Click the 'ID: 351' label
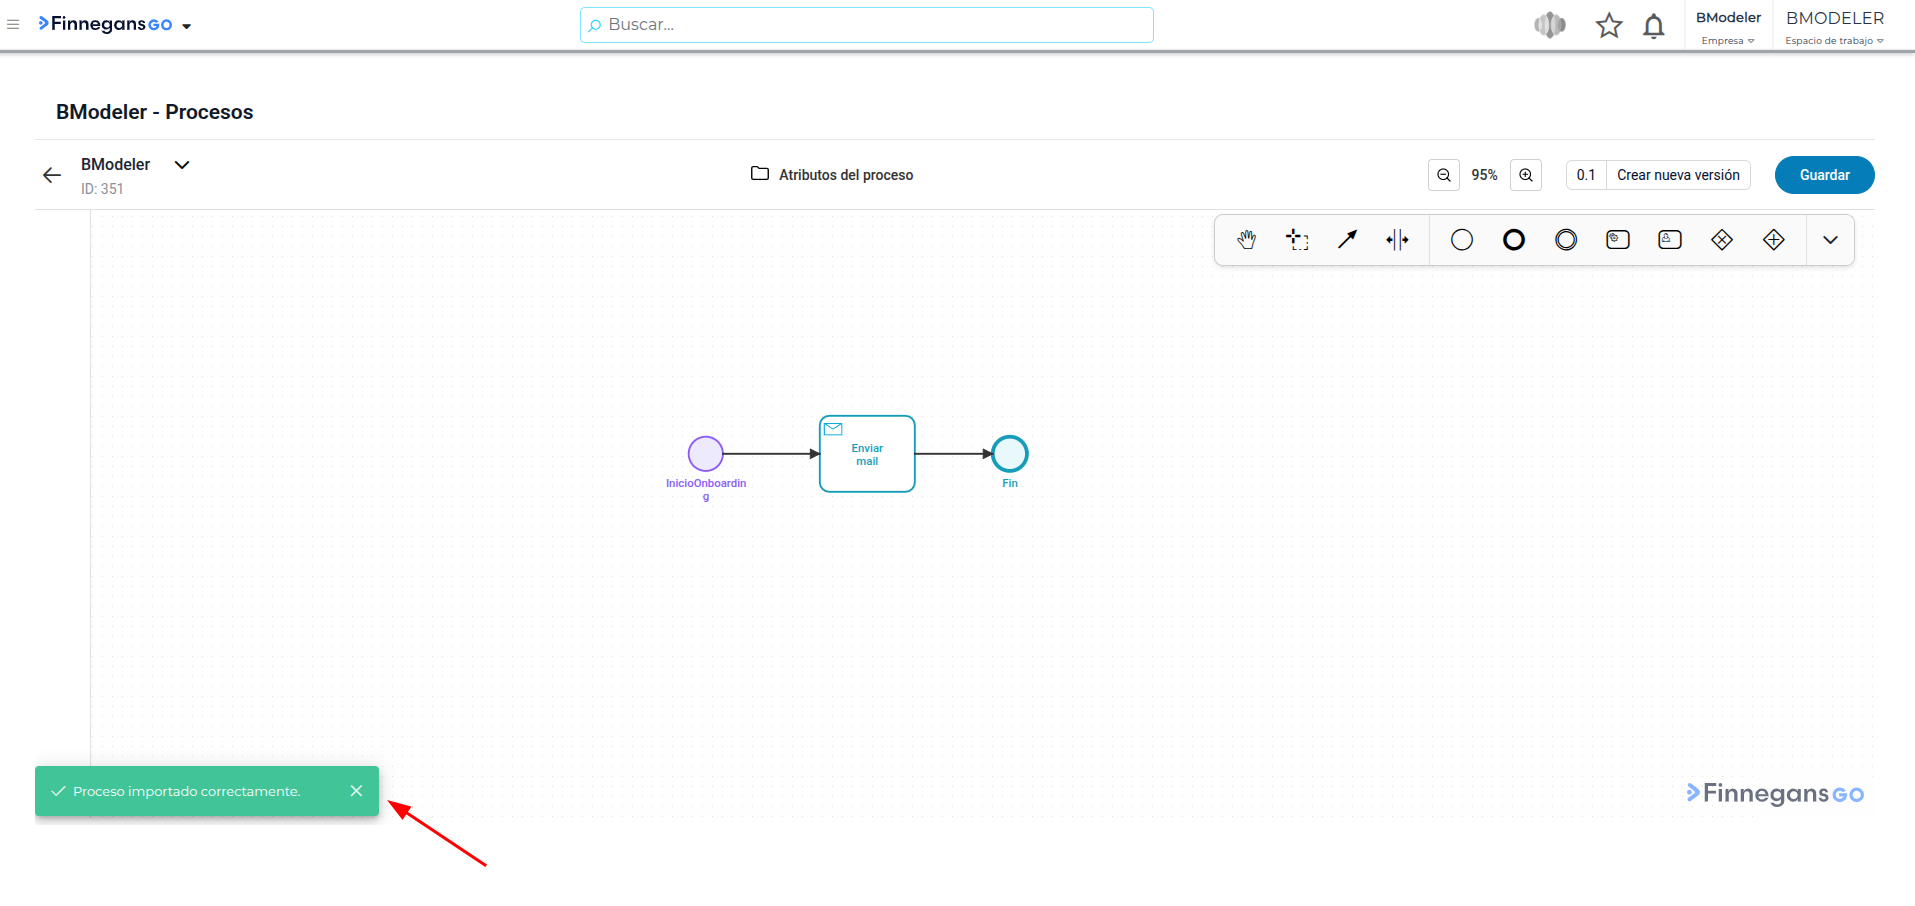Viewport: 1915px width, 906px height. point(102,189)
